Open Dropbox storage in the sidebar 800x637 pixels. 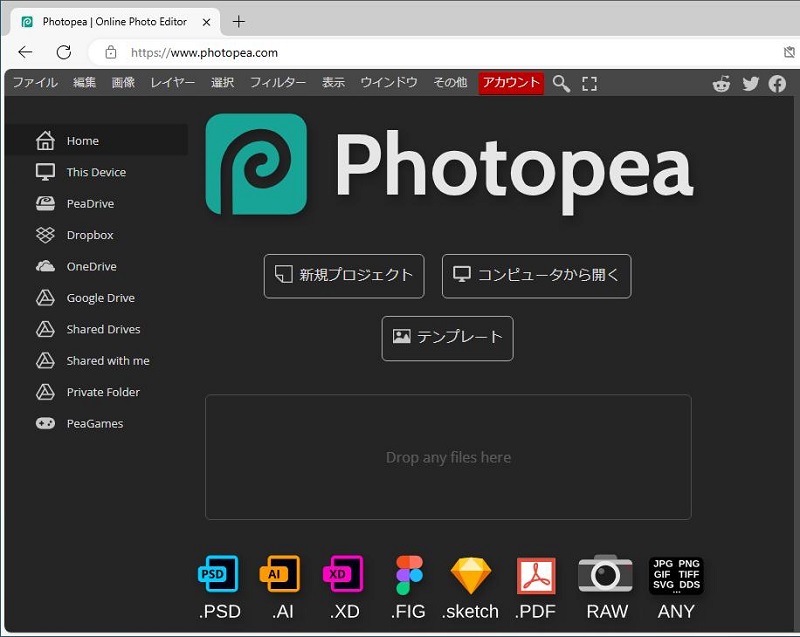[91, 235]
